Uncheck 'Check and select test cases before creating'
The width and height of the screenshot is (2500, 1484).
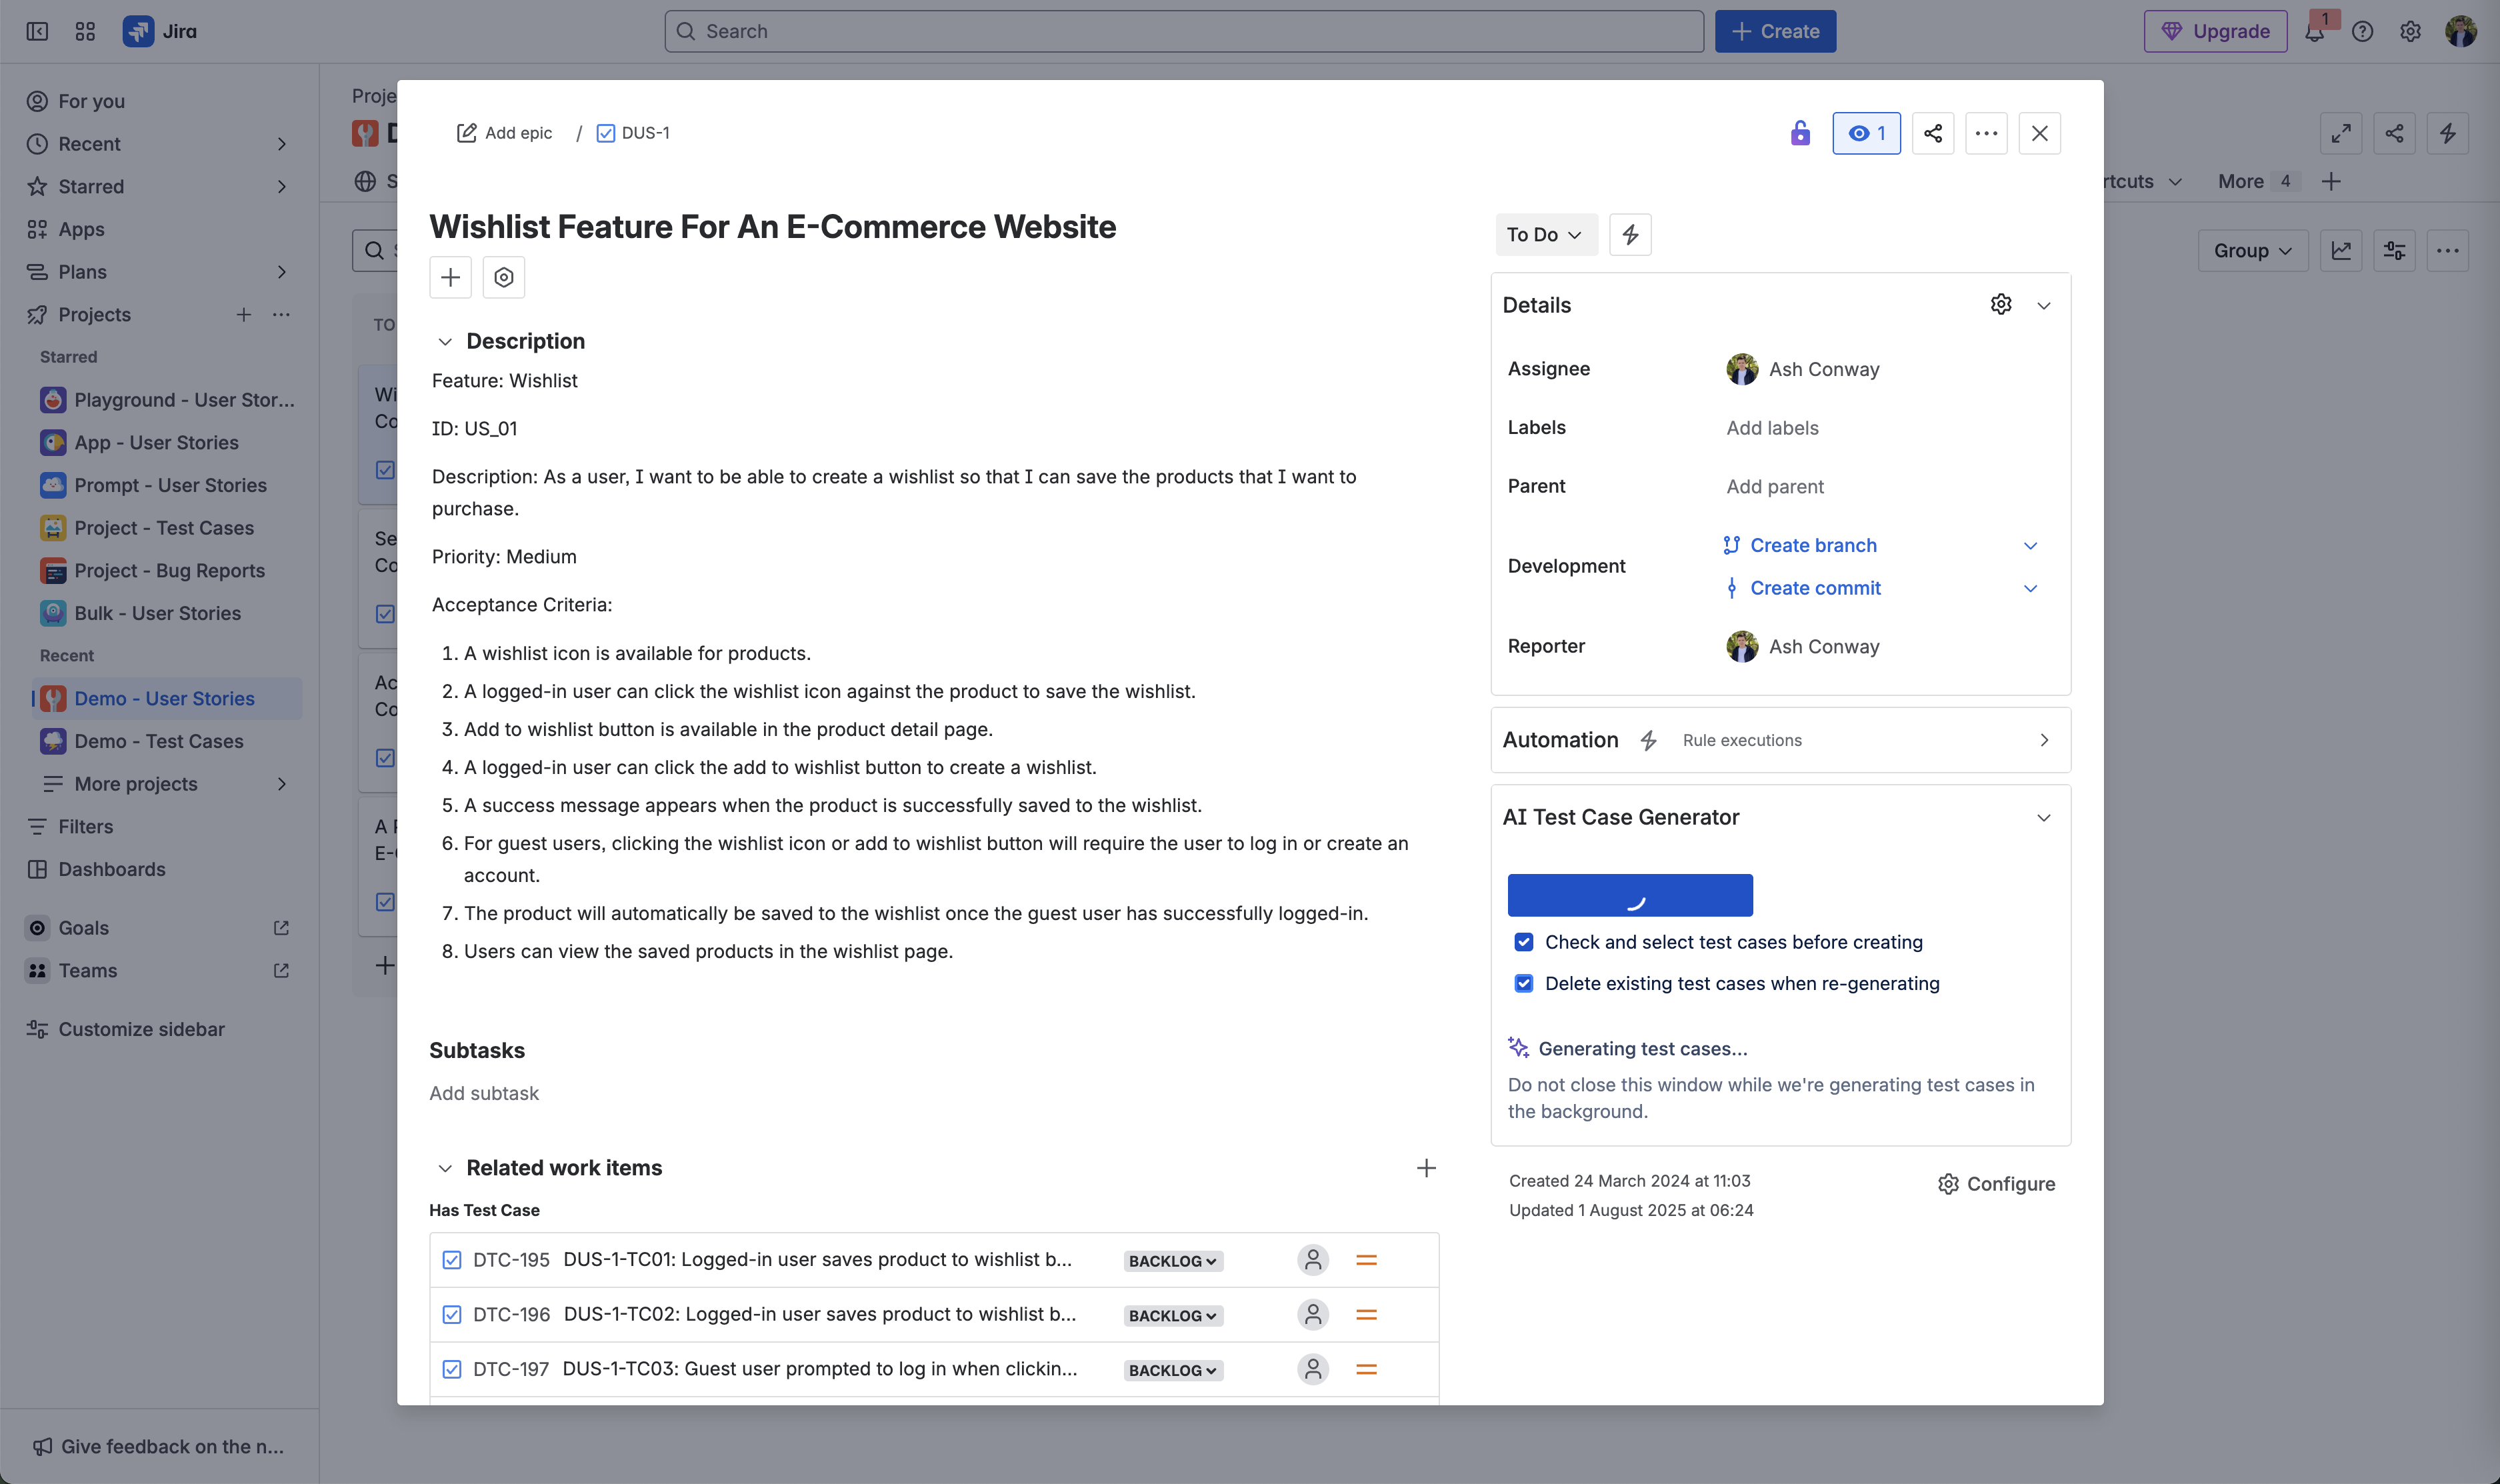click(x=1523, y=941)
